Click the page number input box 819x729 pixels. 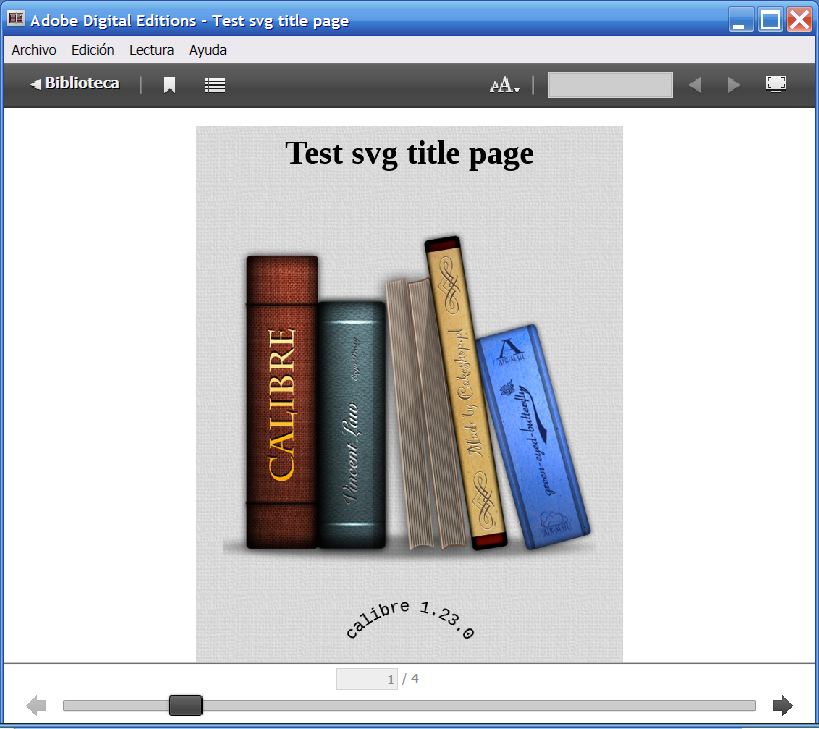[367, 679]
